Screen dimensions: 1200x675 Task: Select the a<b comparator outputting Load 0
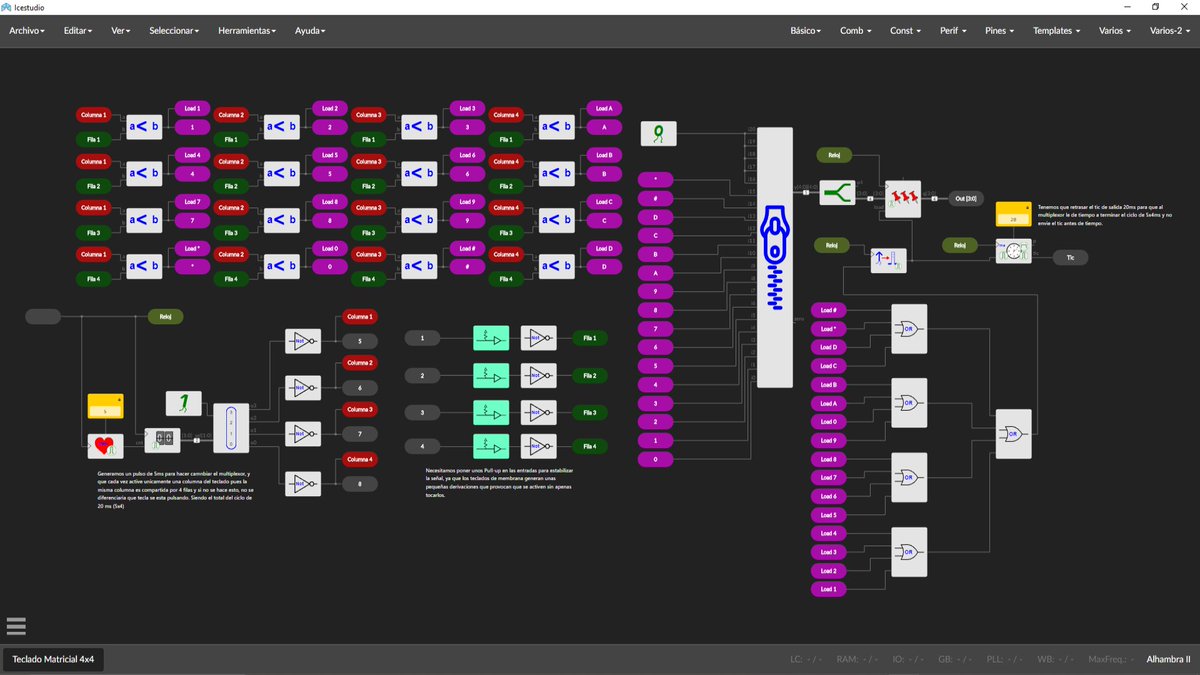(281, 266)
